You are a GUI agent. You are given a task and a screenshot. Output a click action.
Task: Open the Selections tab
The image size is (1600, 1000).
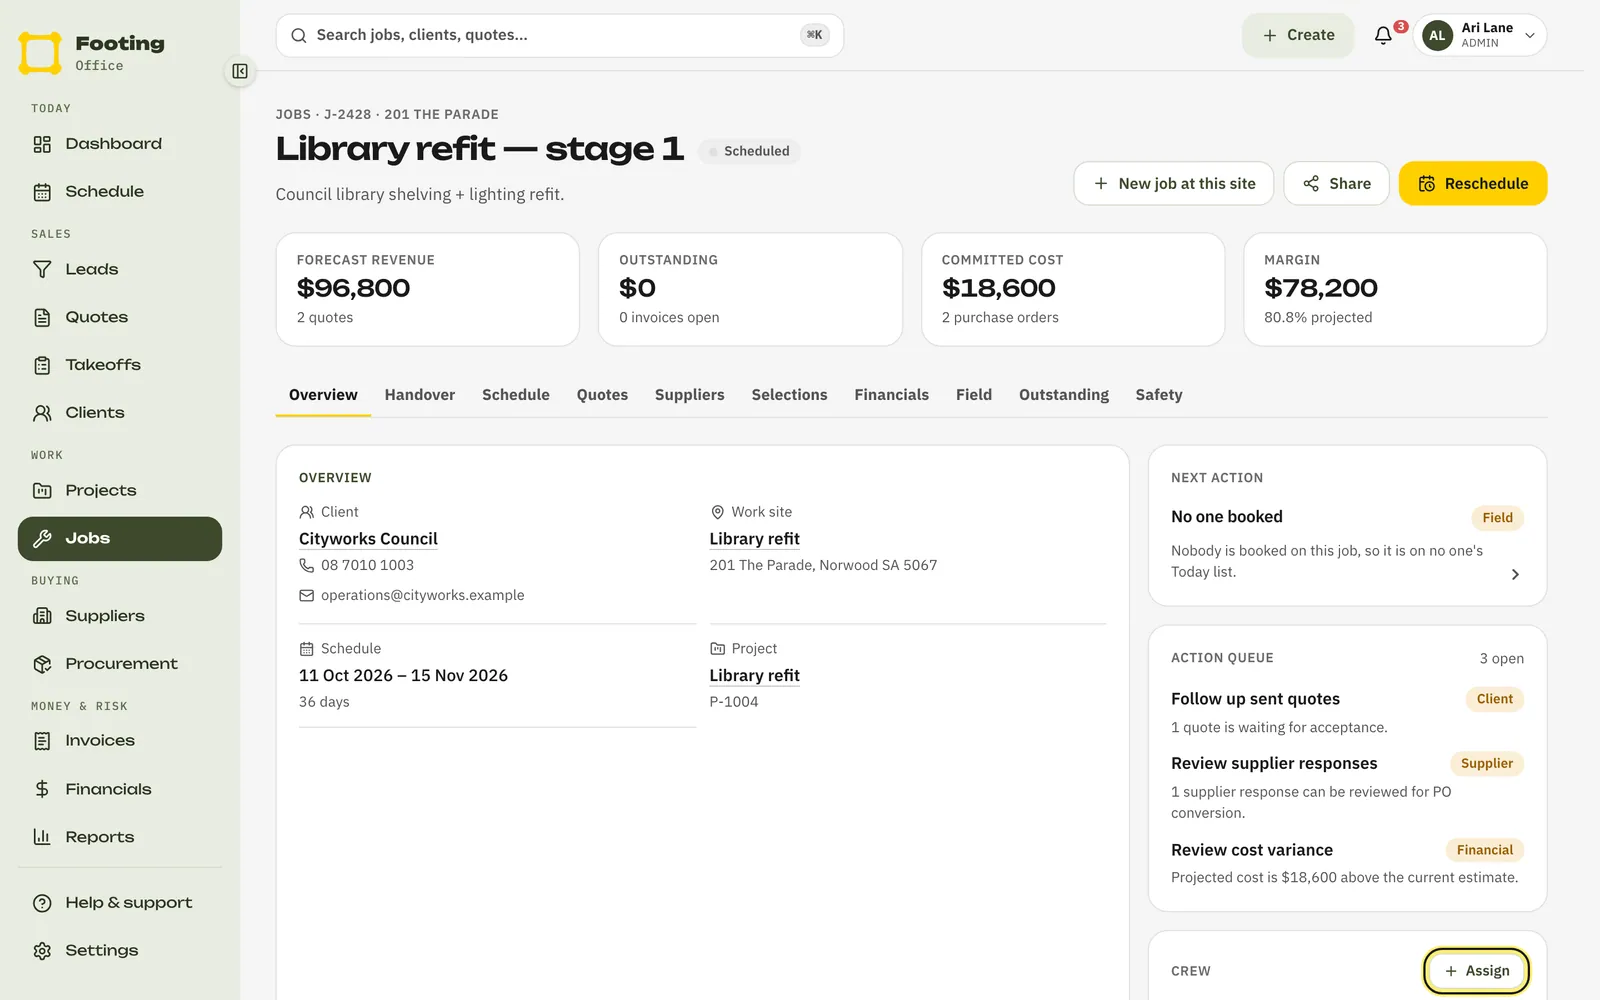(x=790, y=395)
